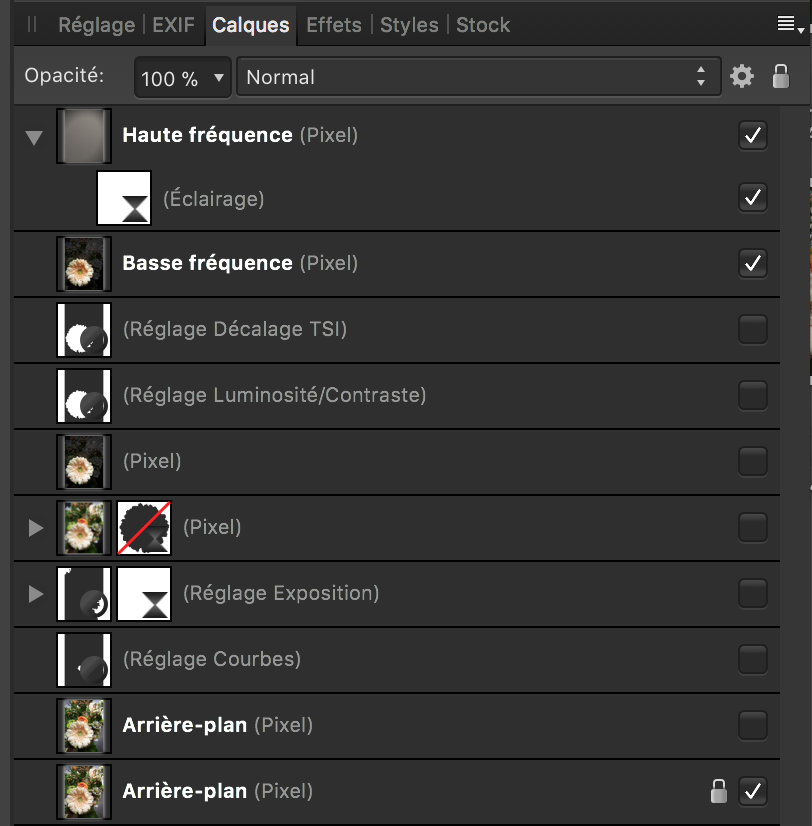This screenshot has height=826, width=812.
Task: Switch to the Effets tab
Action: click(x=334, y=25)
